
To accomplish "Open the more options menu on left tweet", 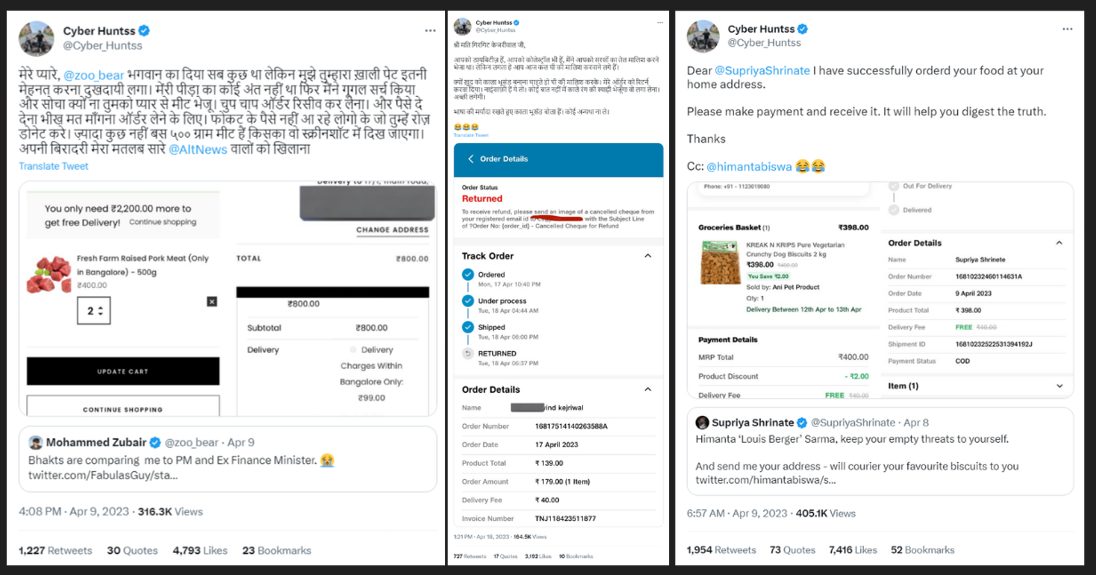I will (430, 31).
